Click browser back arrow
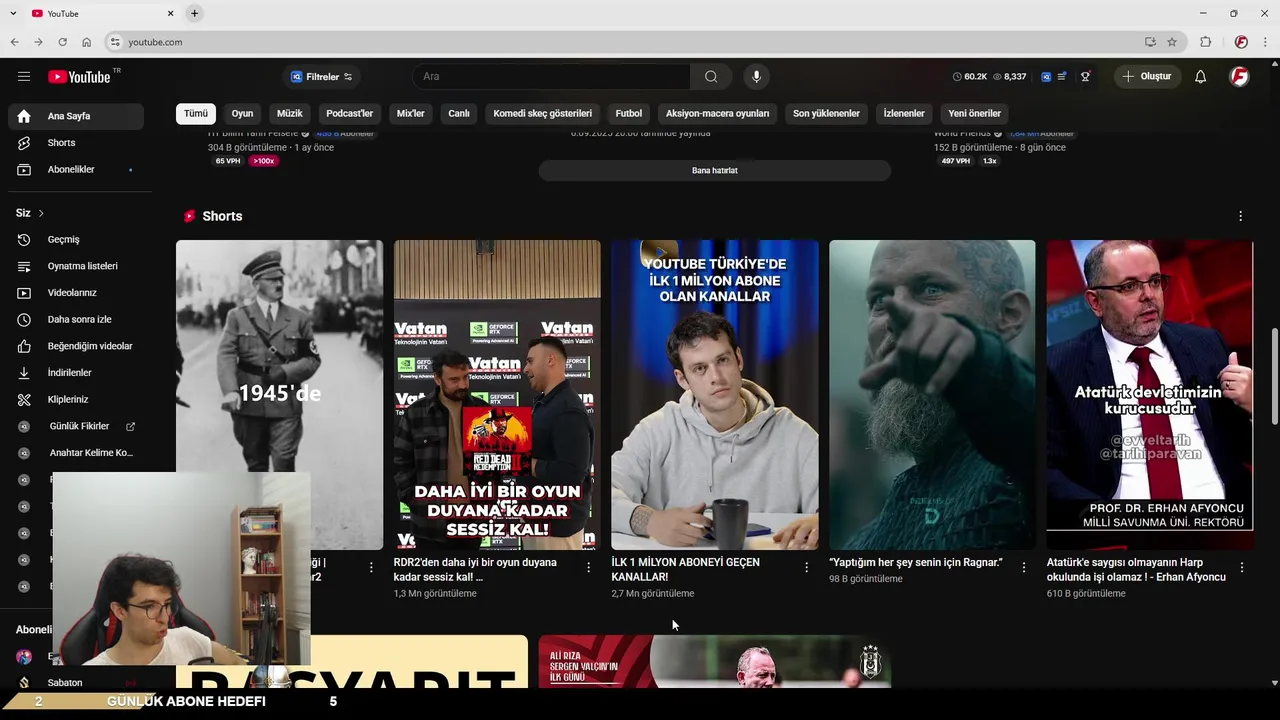Viewport: 1280px width, 720px height. pyautogui.click(x=14, y=42)
